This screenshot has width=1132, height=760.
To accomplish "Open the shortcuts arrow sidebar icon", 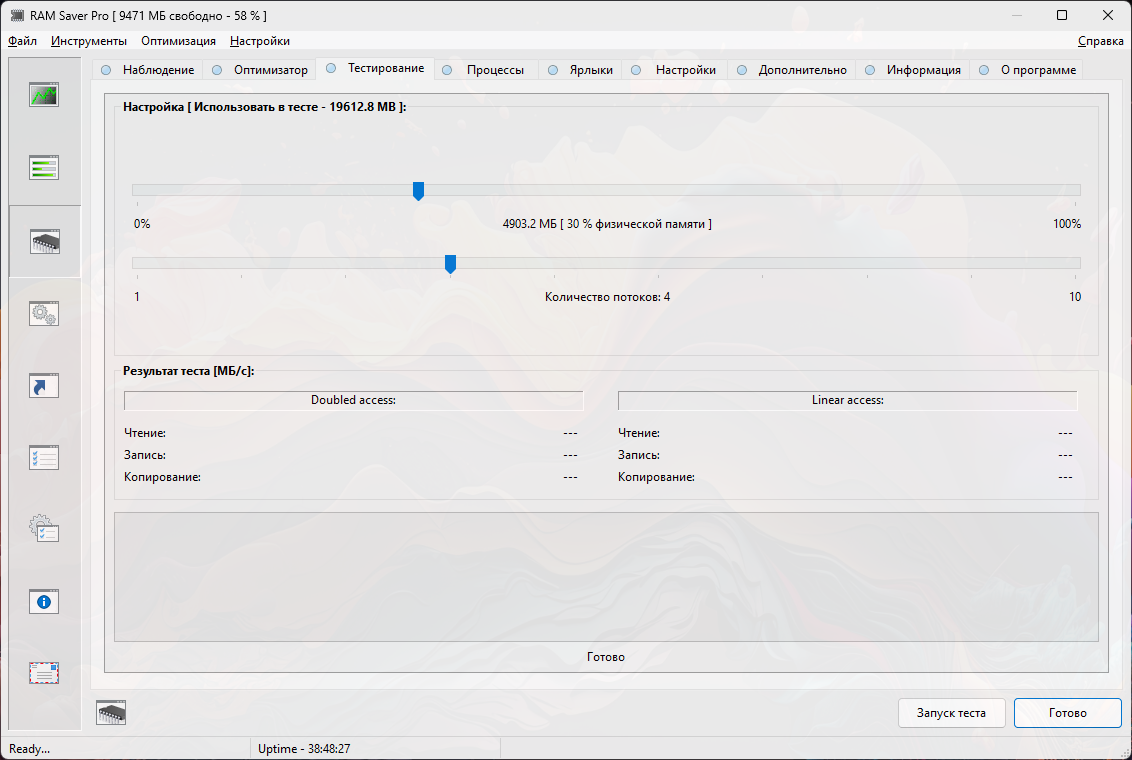I will [x=44, y=385].
